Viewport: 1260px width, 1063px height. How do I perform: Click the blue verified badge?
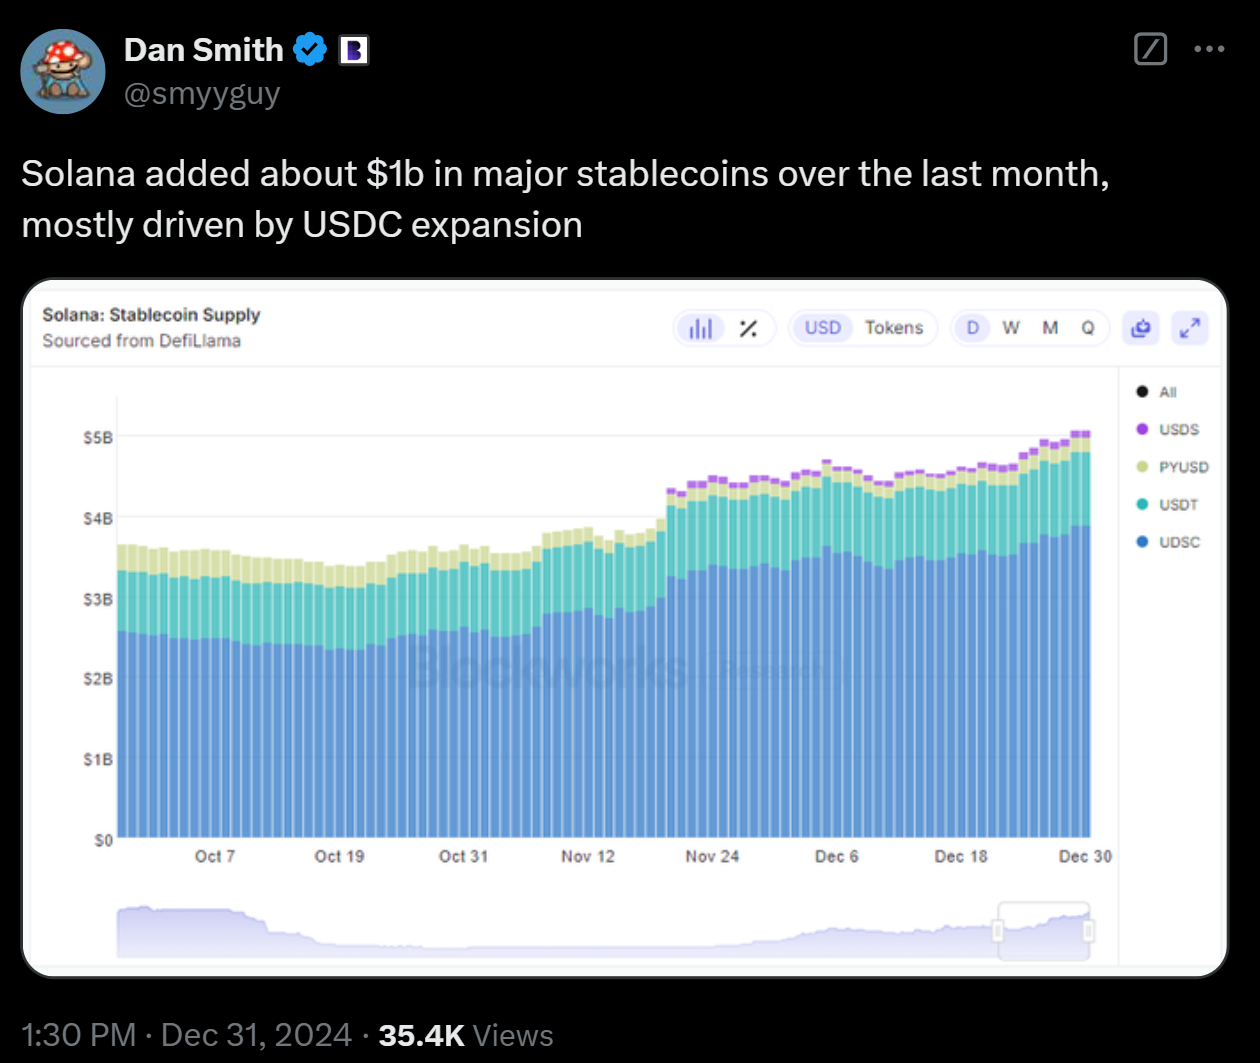(x=310, y=49)
